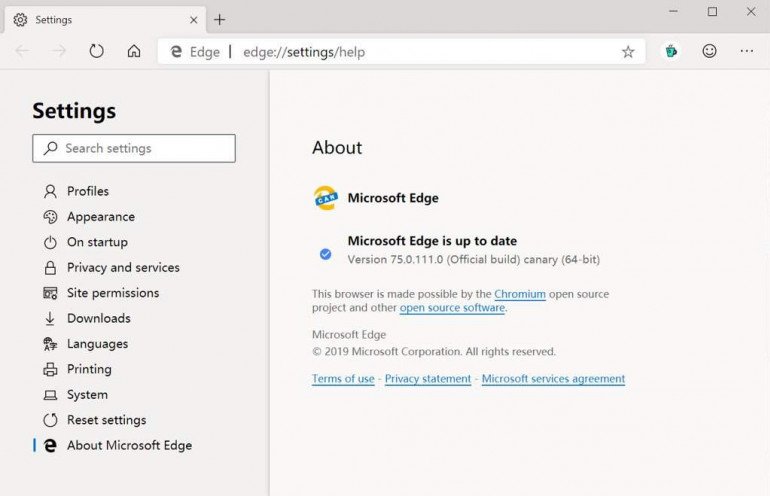Open the teal cup extension icon
This screenshot has height=496, width=770.
[x=671, y=51]
